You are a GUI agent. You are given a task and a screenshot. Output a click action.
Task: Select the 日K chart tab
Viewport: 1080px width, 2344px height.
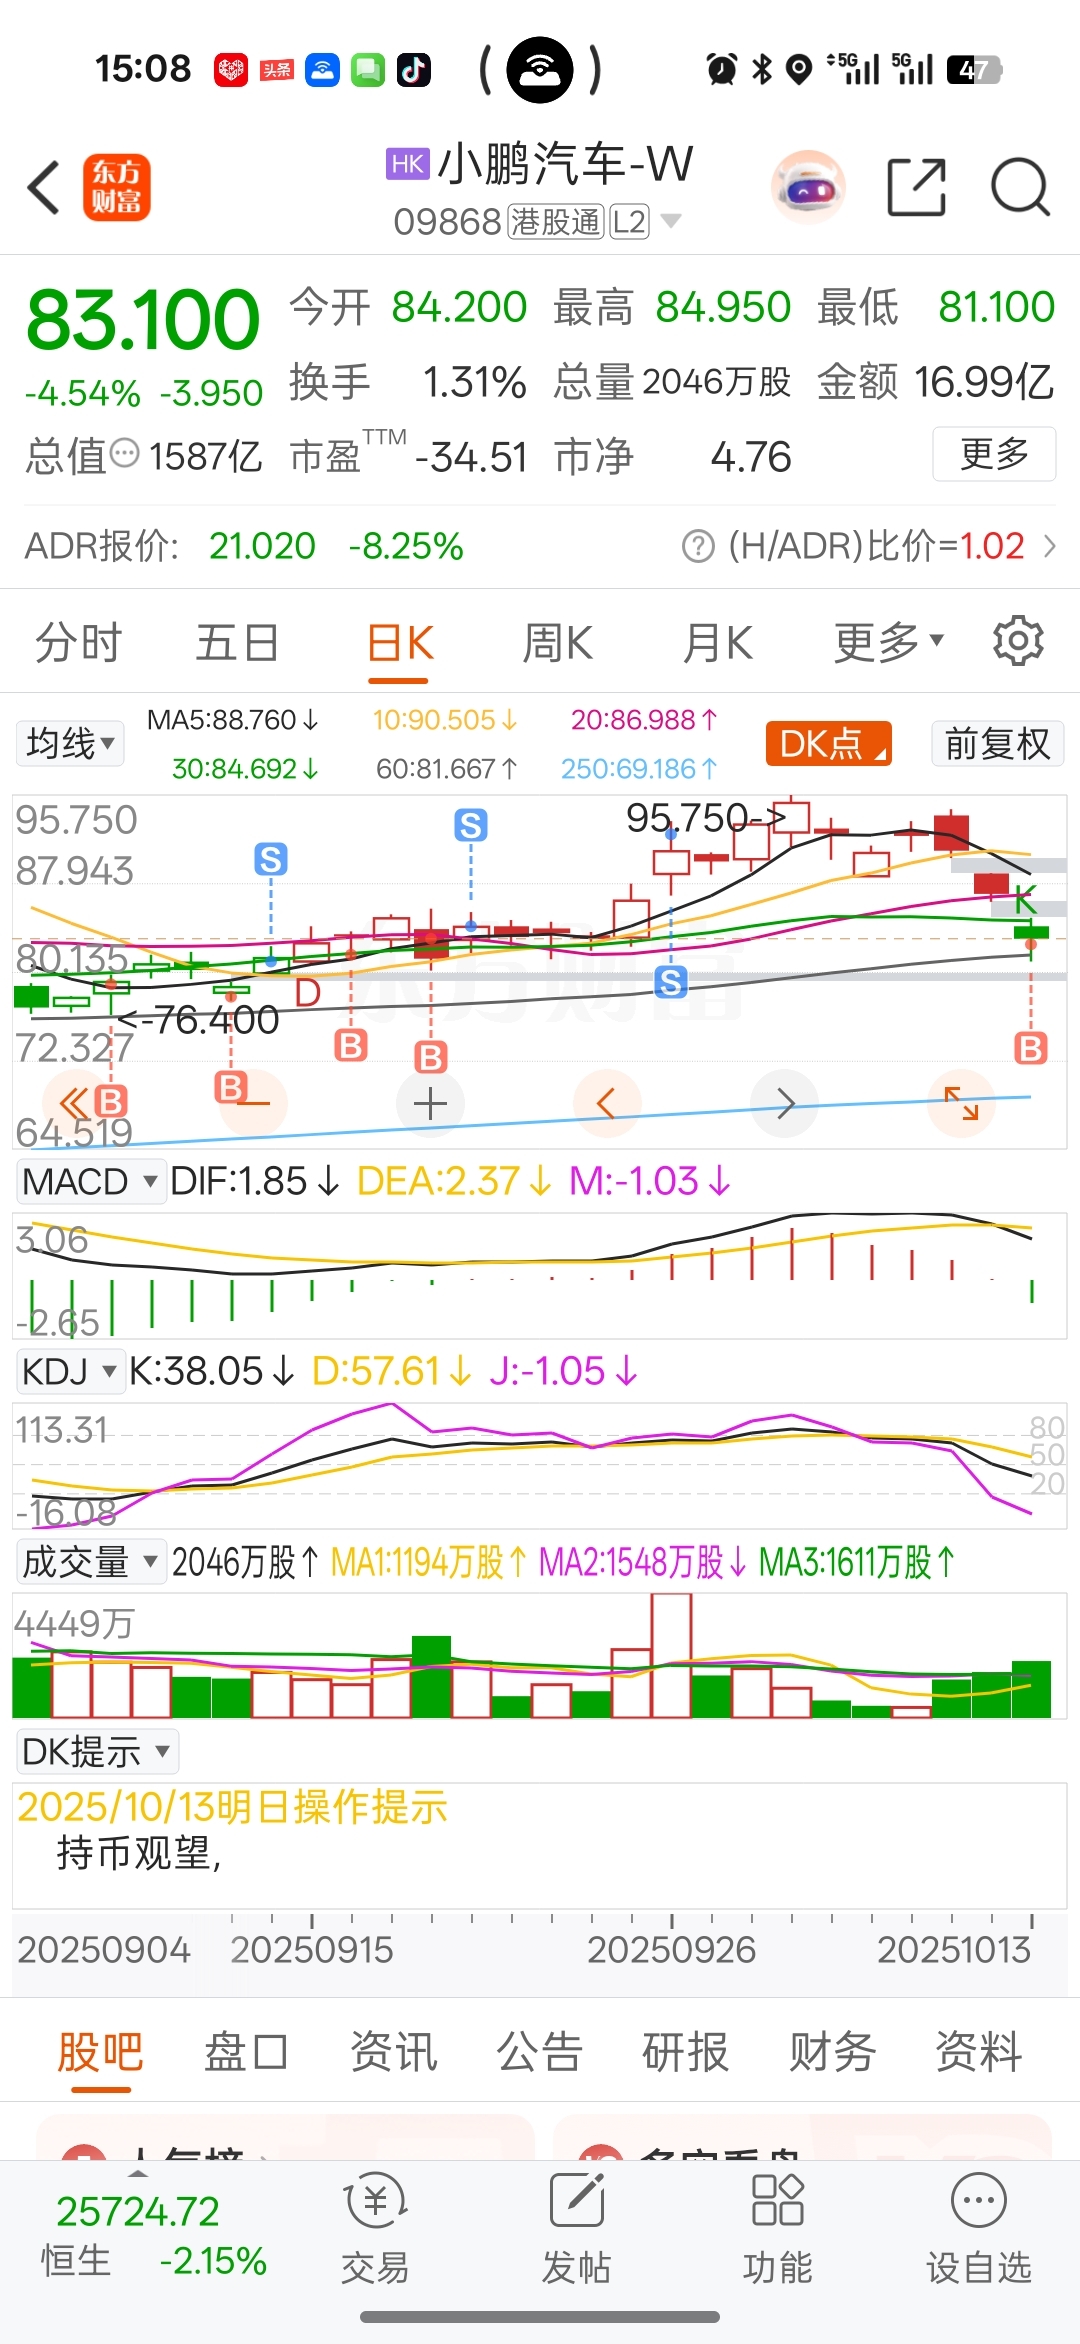[400, 641]
